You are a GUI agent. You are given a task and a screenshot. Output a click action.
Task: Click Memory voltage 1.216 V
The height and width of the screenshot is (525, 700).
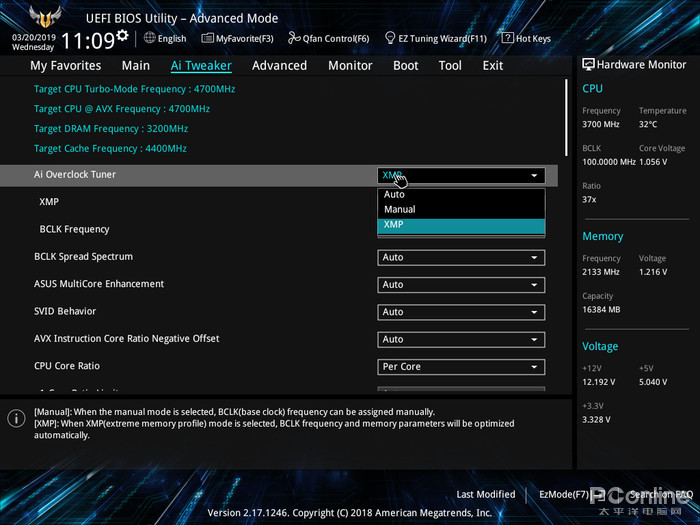tap(653, 272)
